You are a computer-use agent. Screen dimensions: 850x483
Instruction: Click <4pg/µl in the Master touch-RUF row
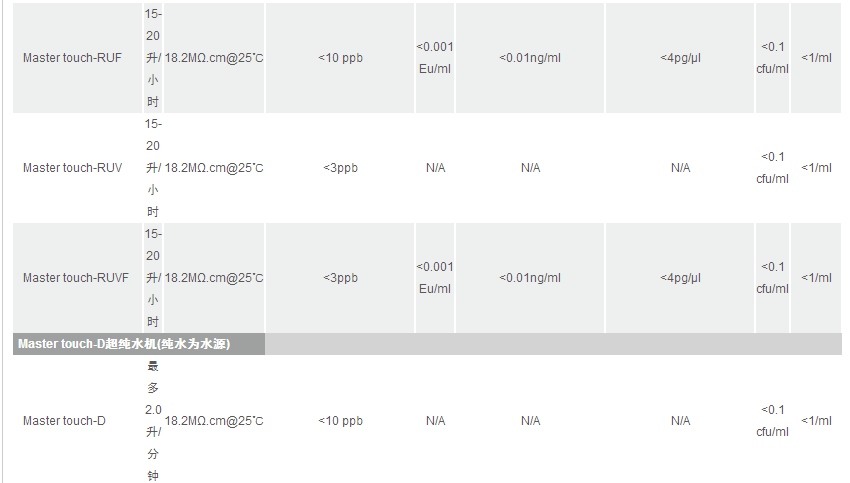680,58
